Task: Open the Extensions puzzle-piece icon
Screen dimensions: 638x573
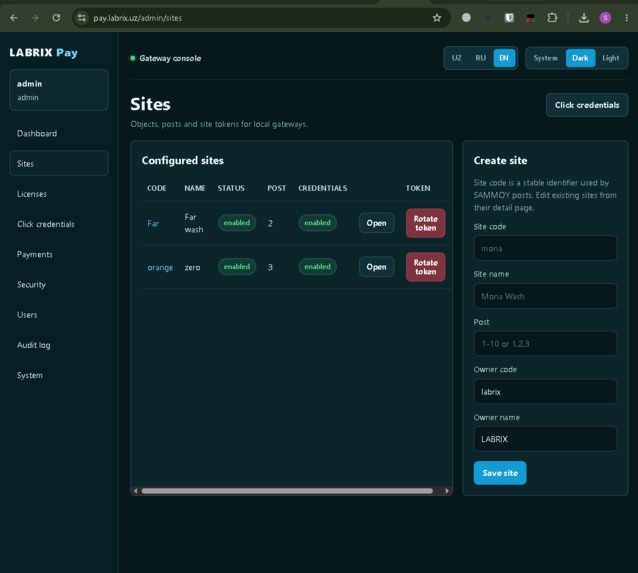Action: point(552,17)
